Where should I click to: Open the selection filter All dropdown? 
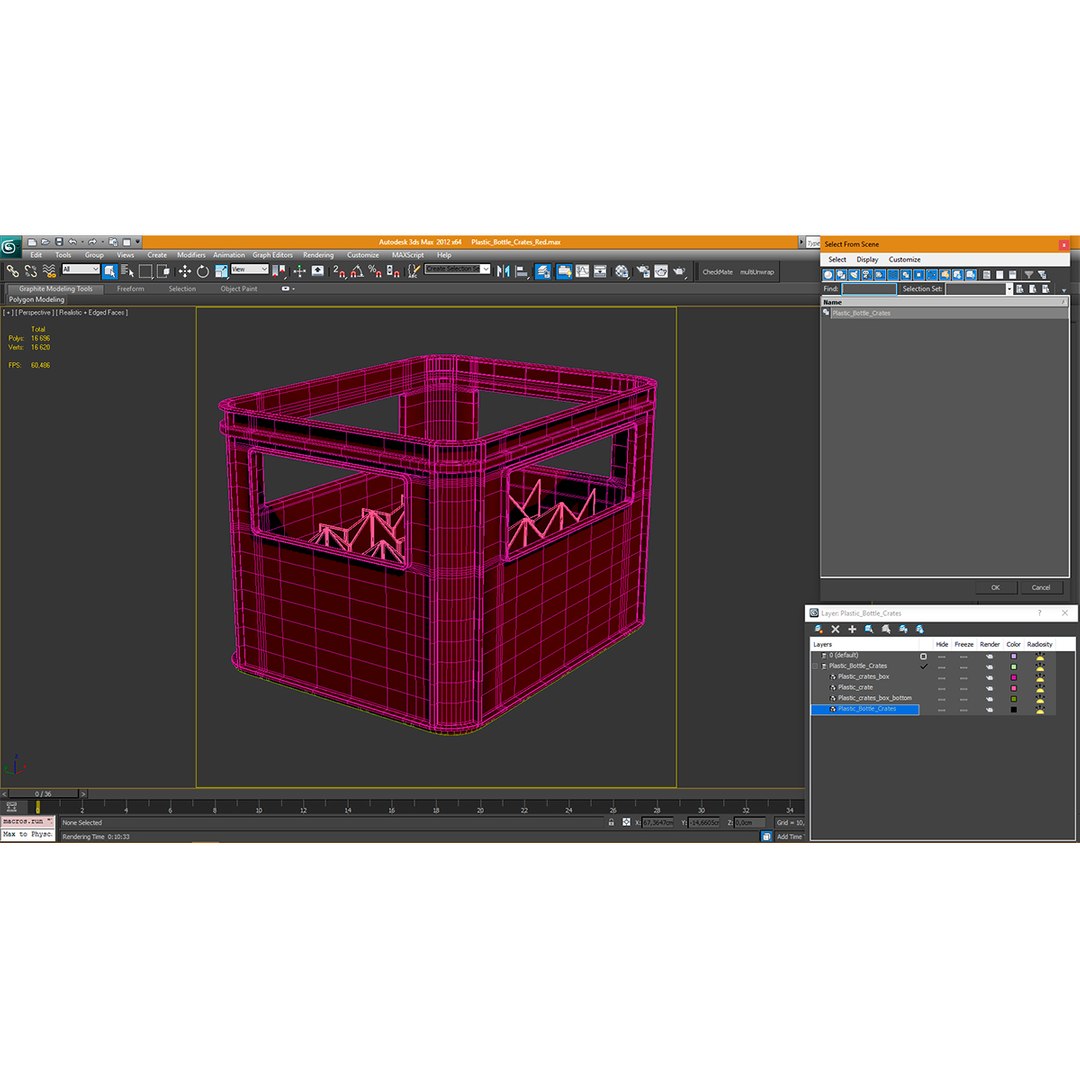81,269
